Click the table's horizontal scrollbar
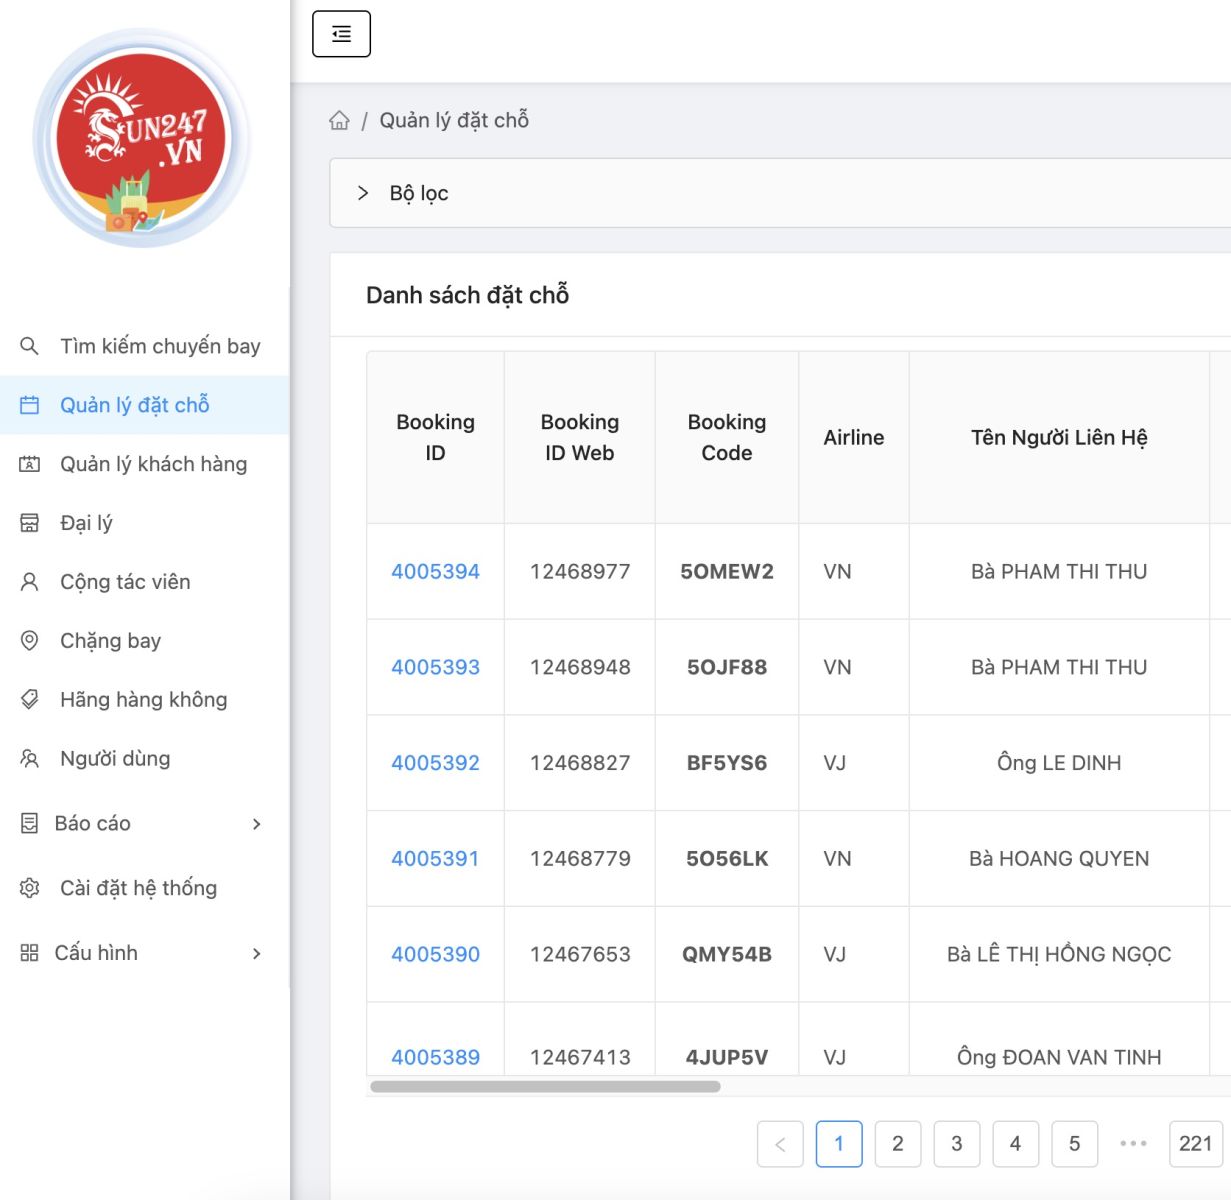 click(545, 1086)
